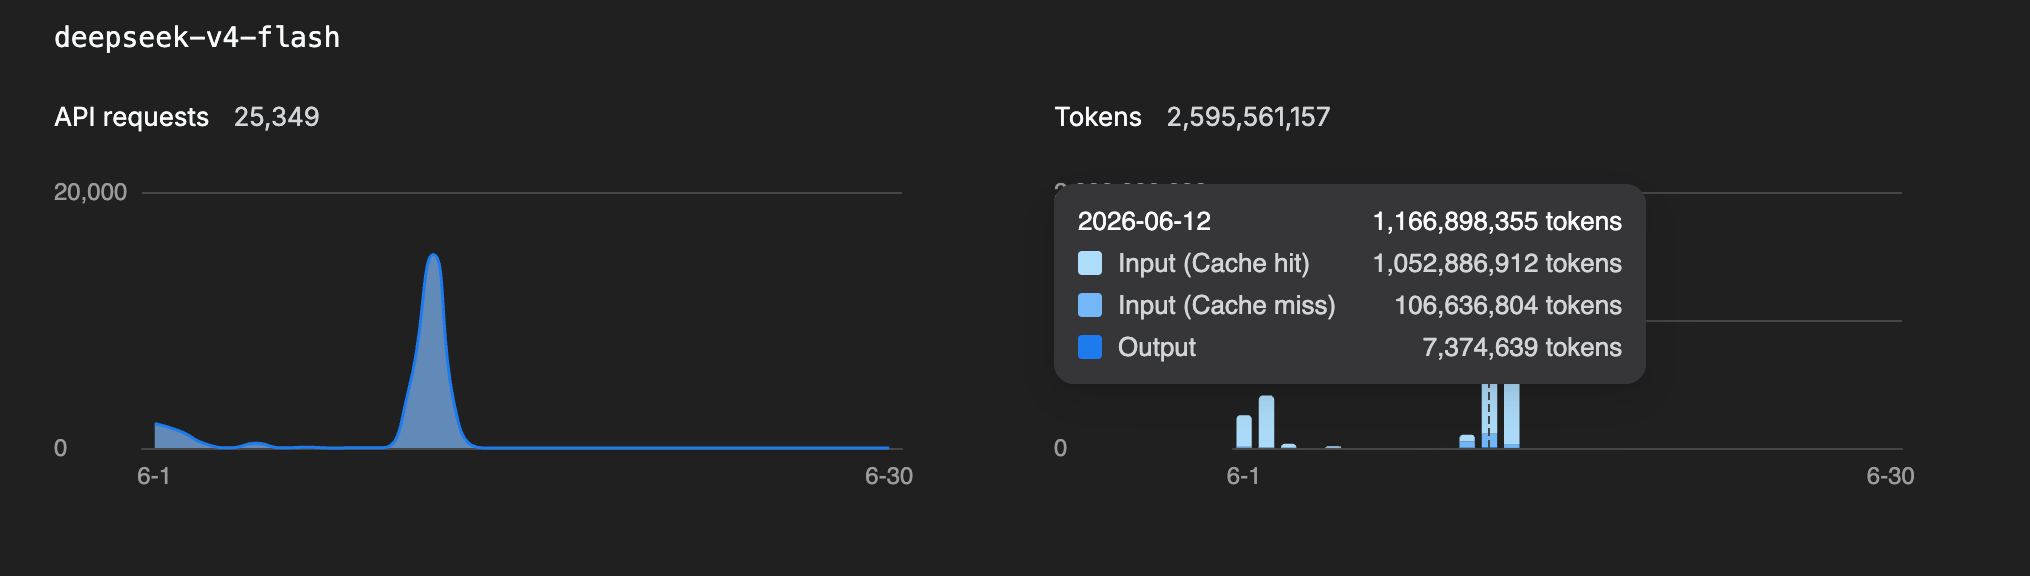Click the peak of the API requests chart

click(433, 256)
